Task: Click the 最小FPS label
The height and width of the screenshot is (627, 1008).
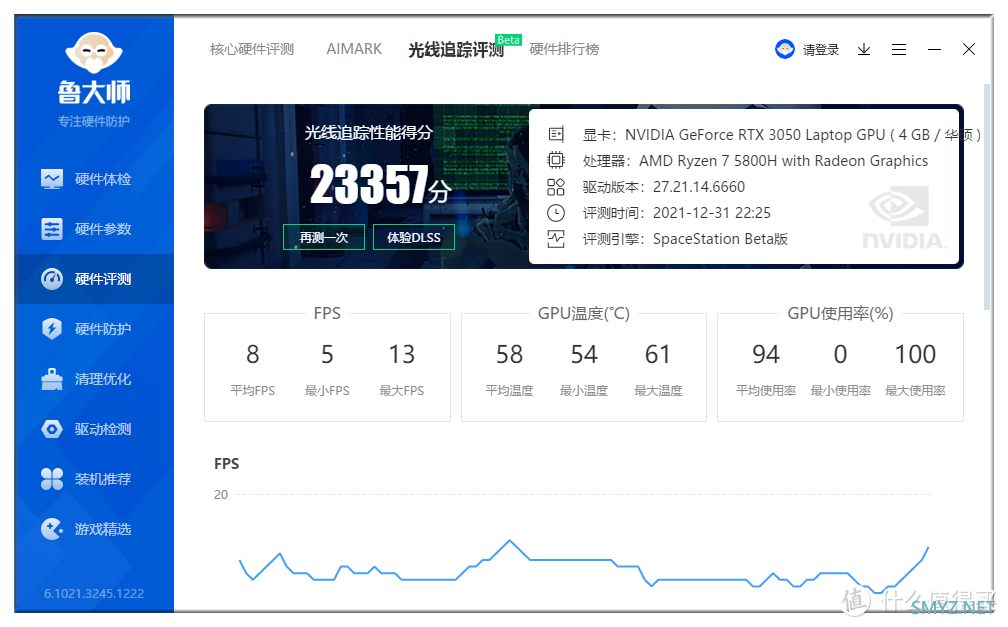Action: pos(327,390)
